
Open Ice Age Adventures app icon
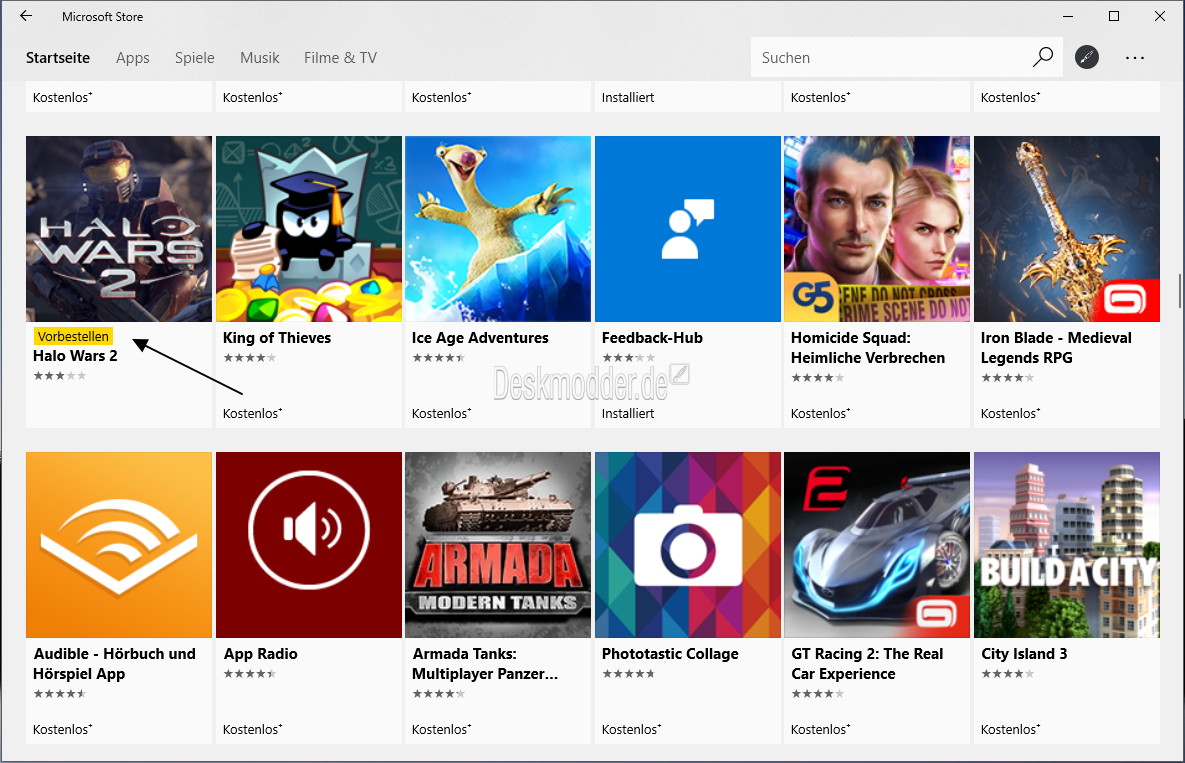coord(498,229)
